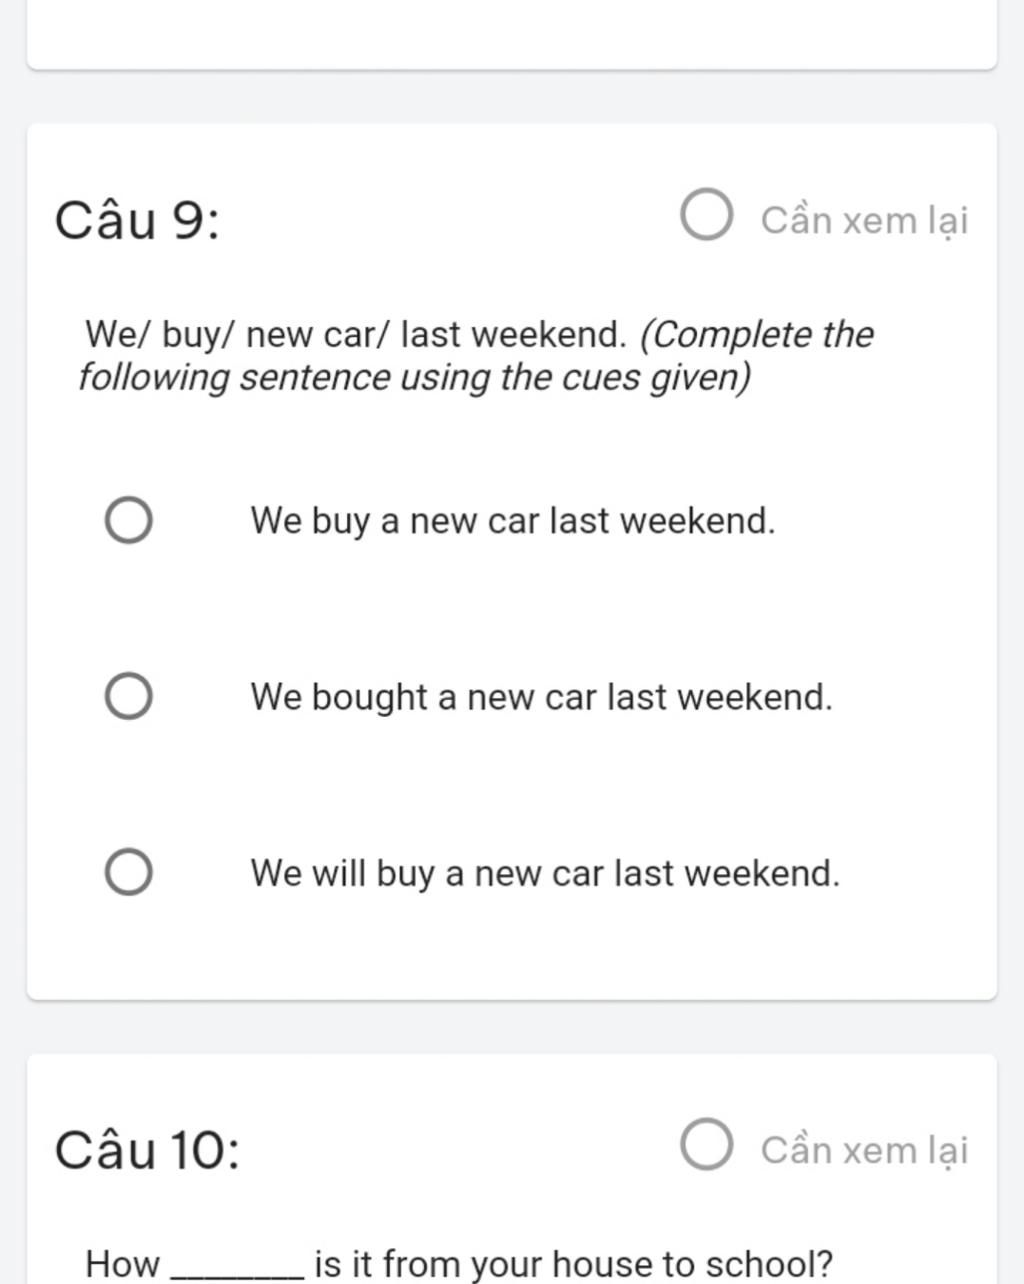Toggle Câu 10 review circle "Cần xem lại"

(x=707, y=1145)
